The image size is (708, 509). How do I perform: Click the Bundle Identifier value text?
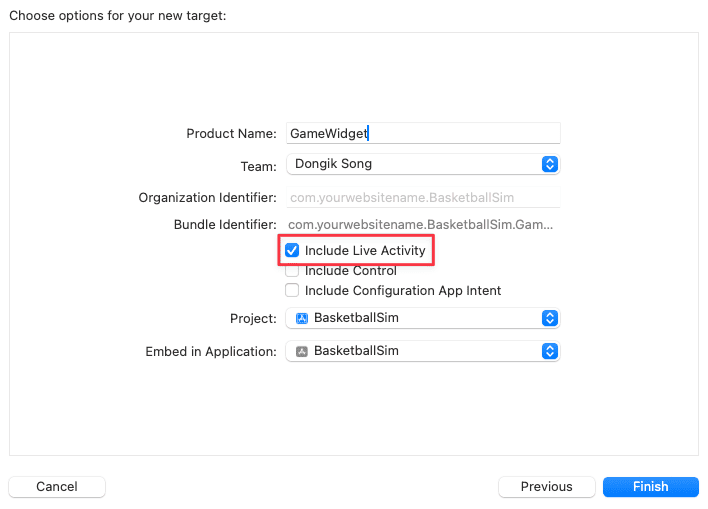tap(420, 224)
